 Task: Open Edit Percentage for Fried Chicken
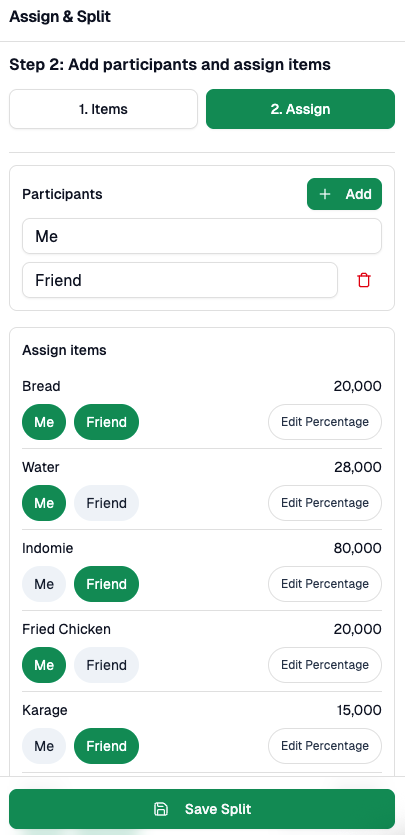point(325,665)
